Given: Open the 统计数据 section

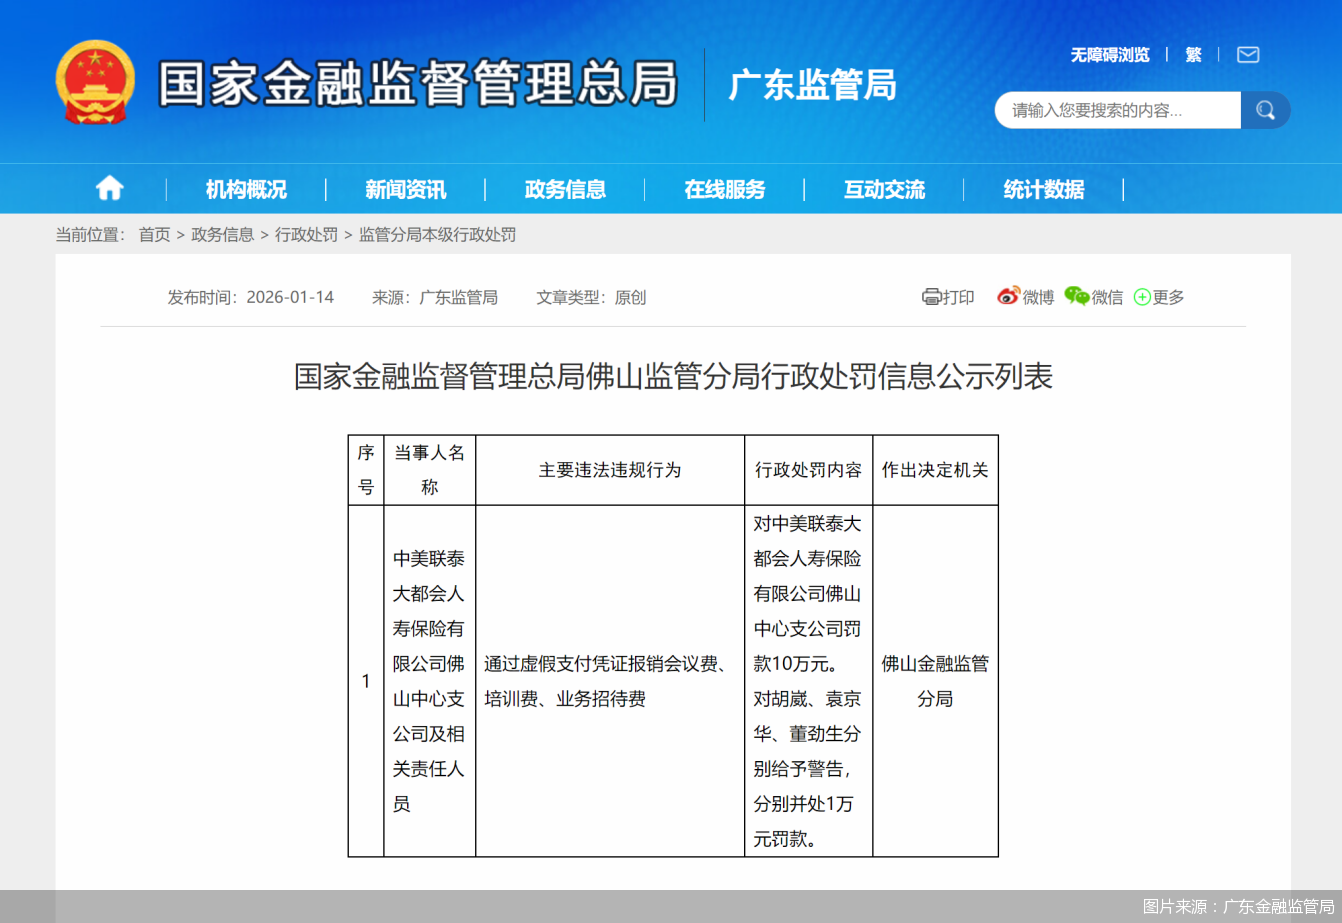Looking at the screenshot, I should tap(1044, 188).
